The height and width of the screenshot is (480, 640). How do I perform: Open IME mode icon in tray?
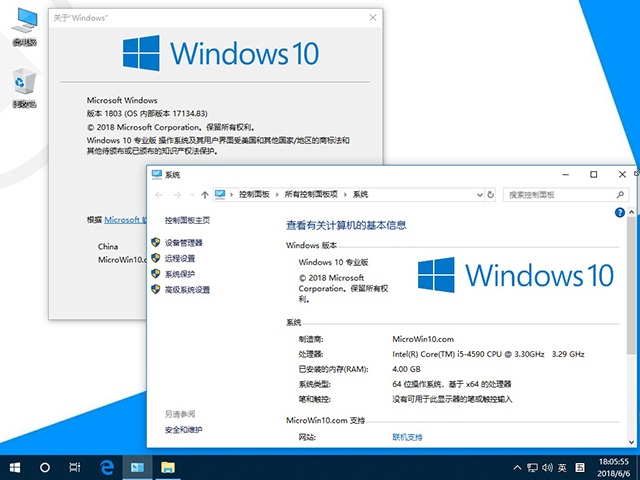click(x=580, y=468)
